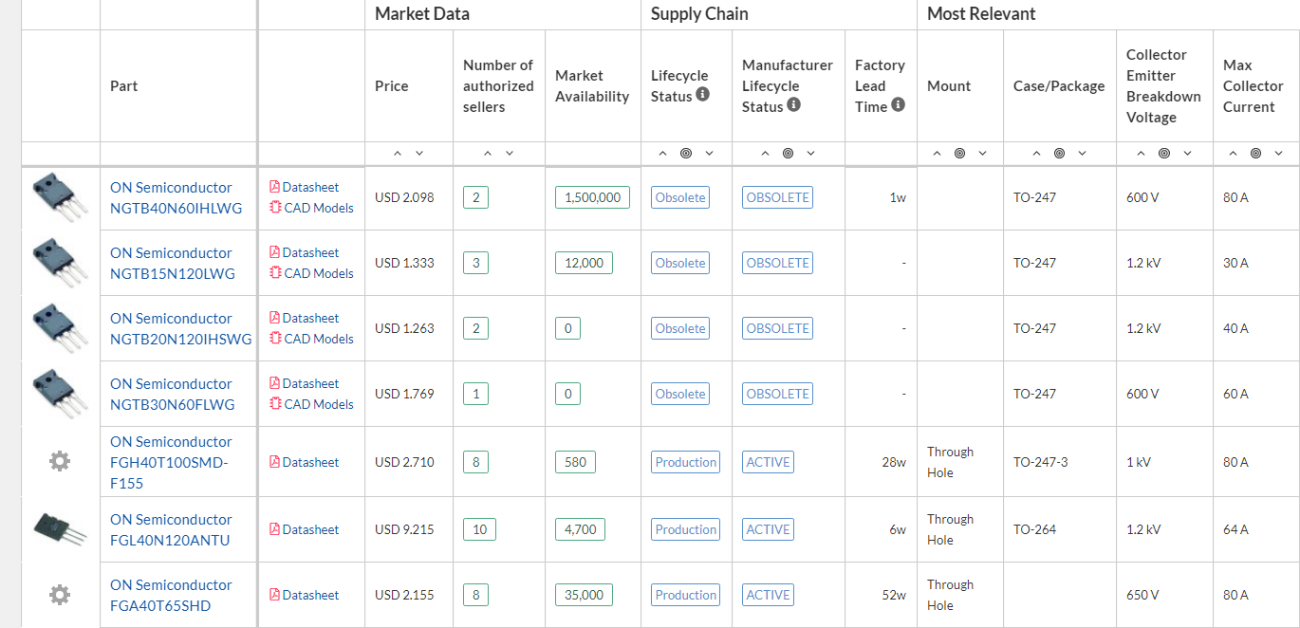Click the Lifecycle Status info icon

coord(703,96)
